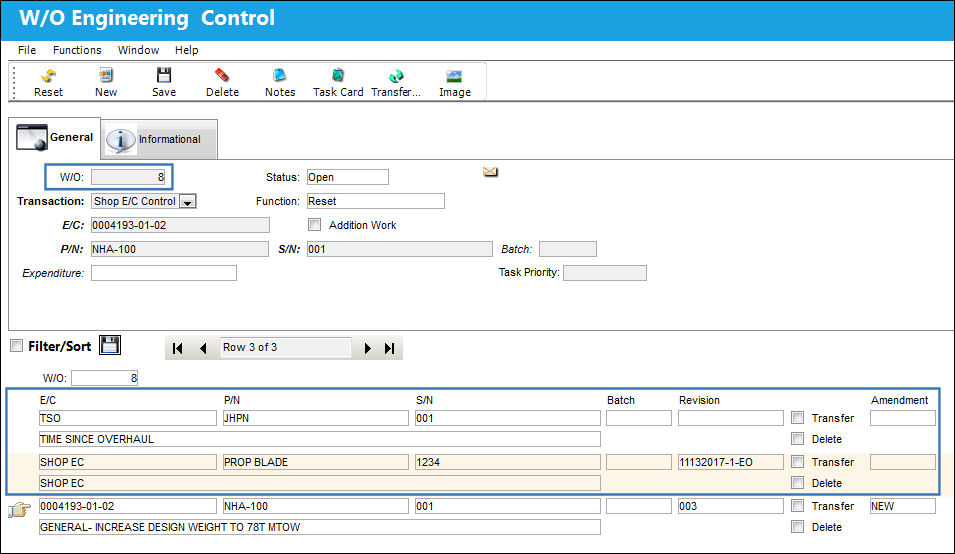Viewport: 955px width, 554px height.
Task: Click the TIME SINCE OVERHAUL description cell
Action: pos(320,439)
